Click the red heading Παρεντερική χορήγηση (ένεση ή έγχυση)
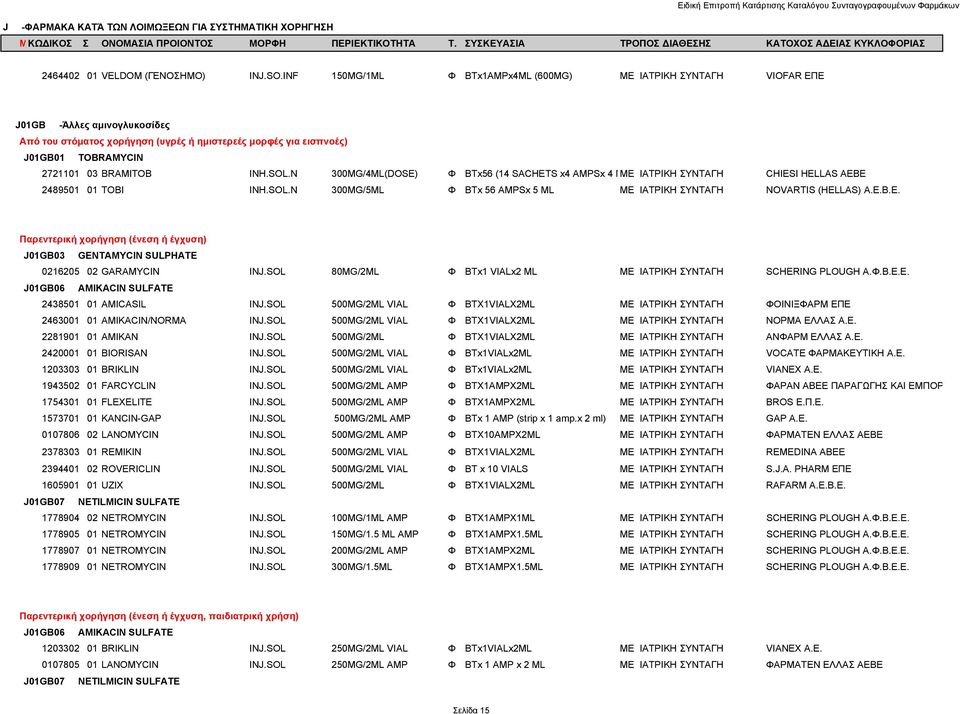960x714 pixels. (x=113, y=239)
